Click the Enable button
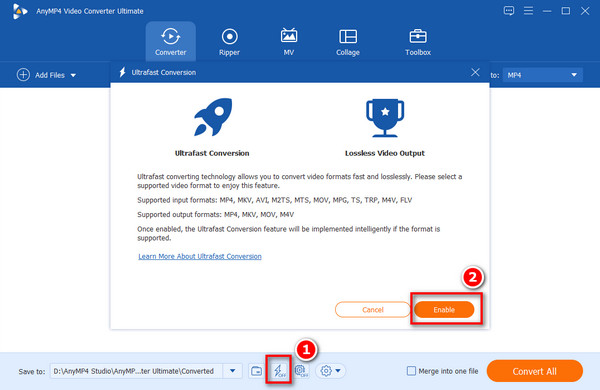The width and height of the screenshot is (600, 390). (444, 310)
